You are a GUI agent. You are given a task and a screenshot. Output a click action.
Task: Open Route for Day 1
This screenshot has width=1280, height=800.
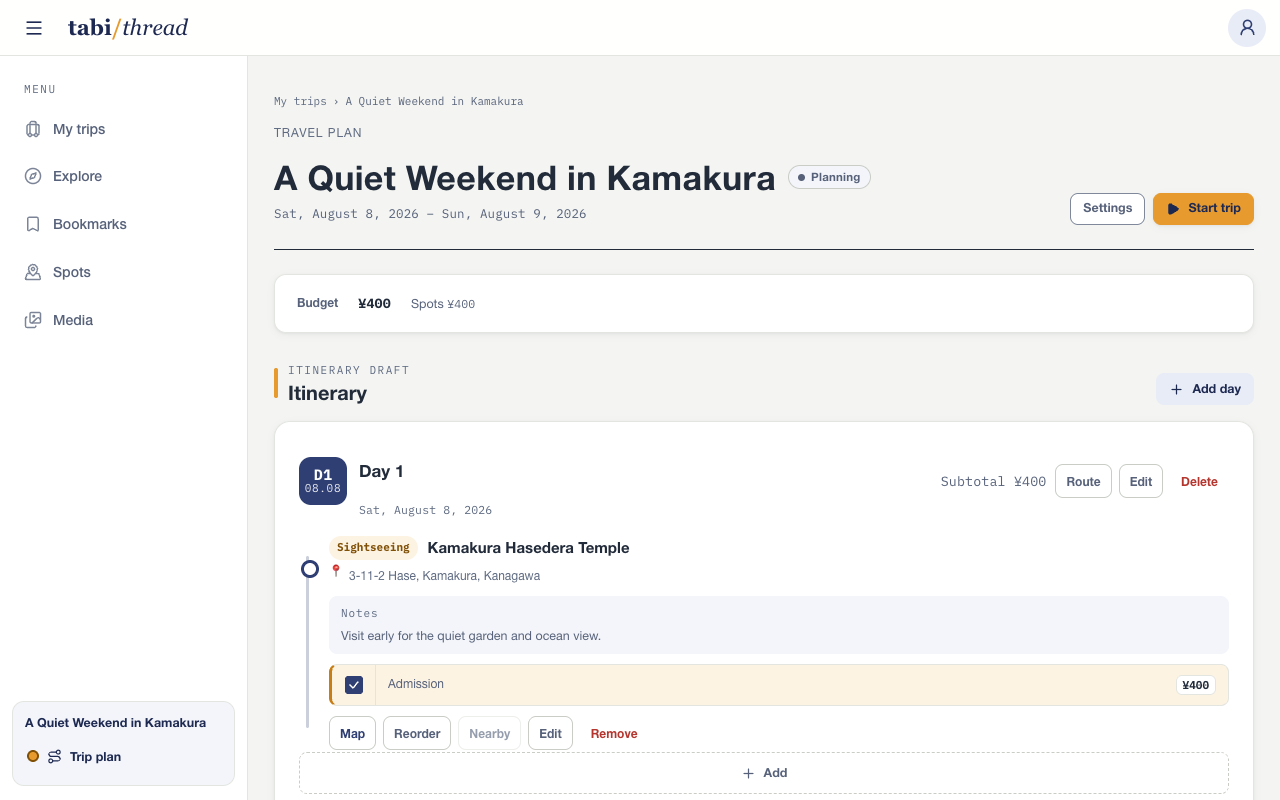[x=1083, y=481]
